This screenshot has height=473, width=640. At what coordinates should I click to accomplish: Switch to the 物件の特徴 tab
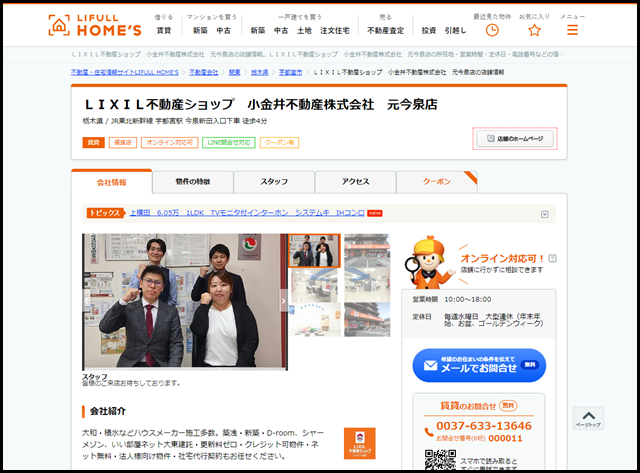(193, 182)
